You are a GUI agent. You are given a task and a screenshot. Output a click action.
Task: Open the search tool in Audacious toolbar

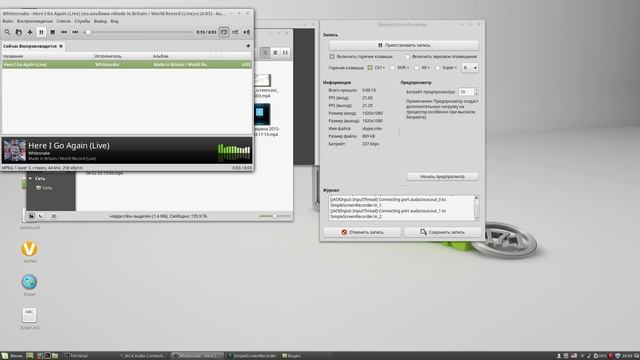tap(7, 32)
